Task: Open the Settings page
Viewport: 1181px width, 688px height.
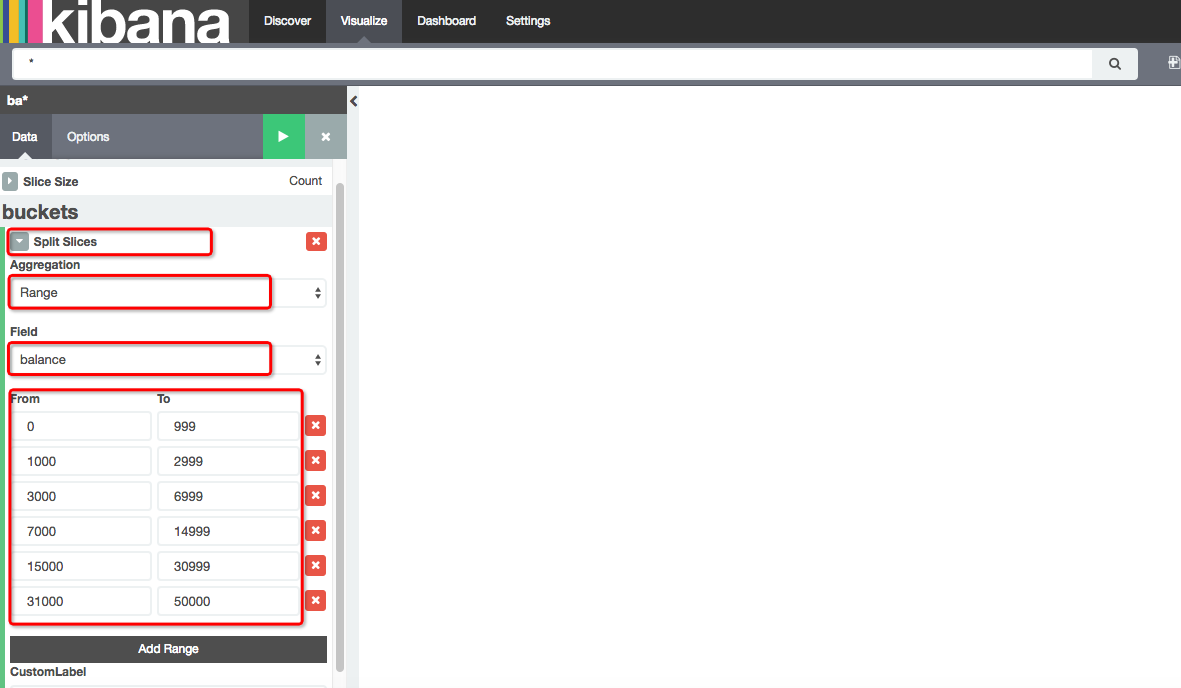Action: tap(528, 21)
